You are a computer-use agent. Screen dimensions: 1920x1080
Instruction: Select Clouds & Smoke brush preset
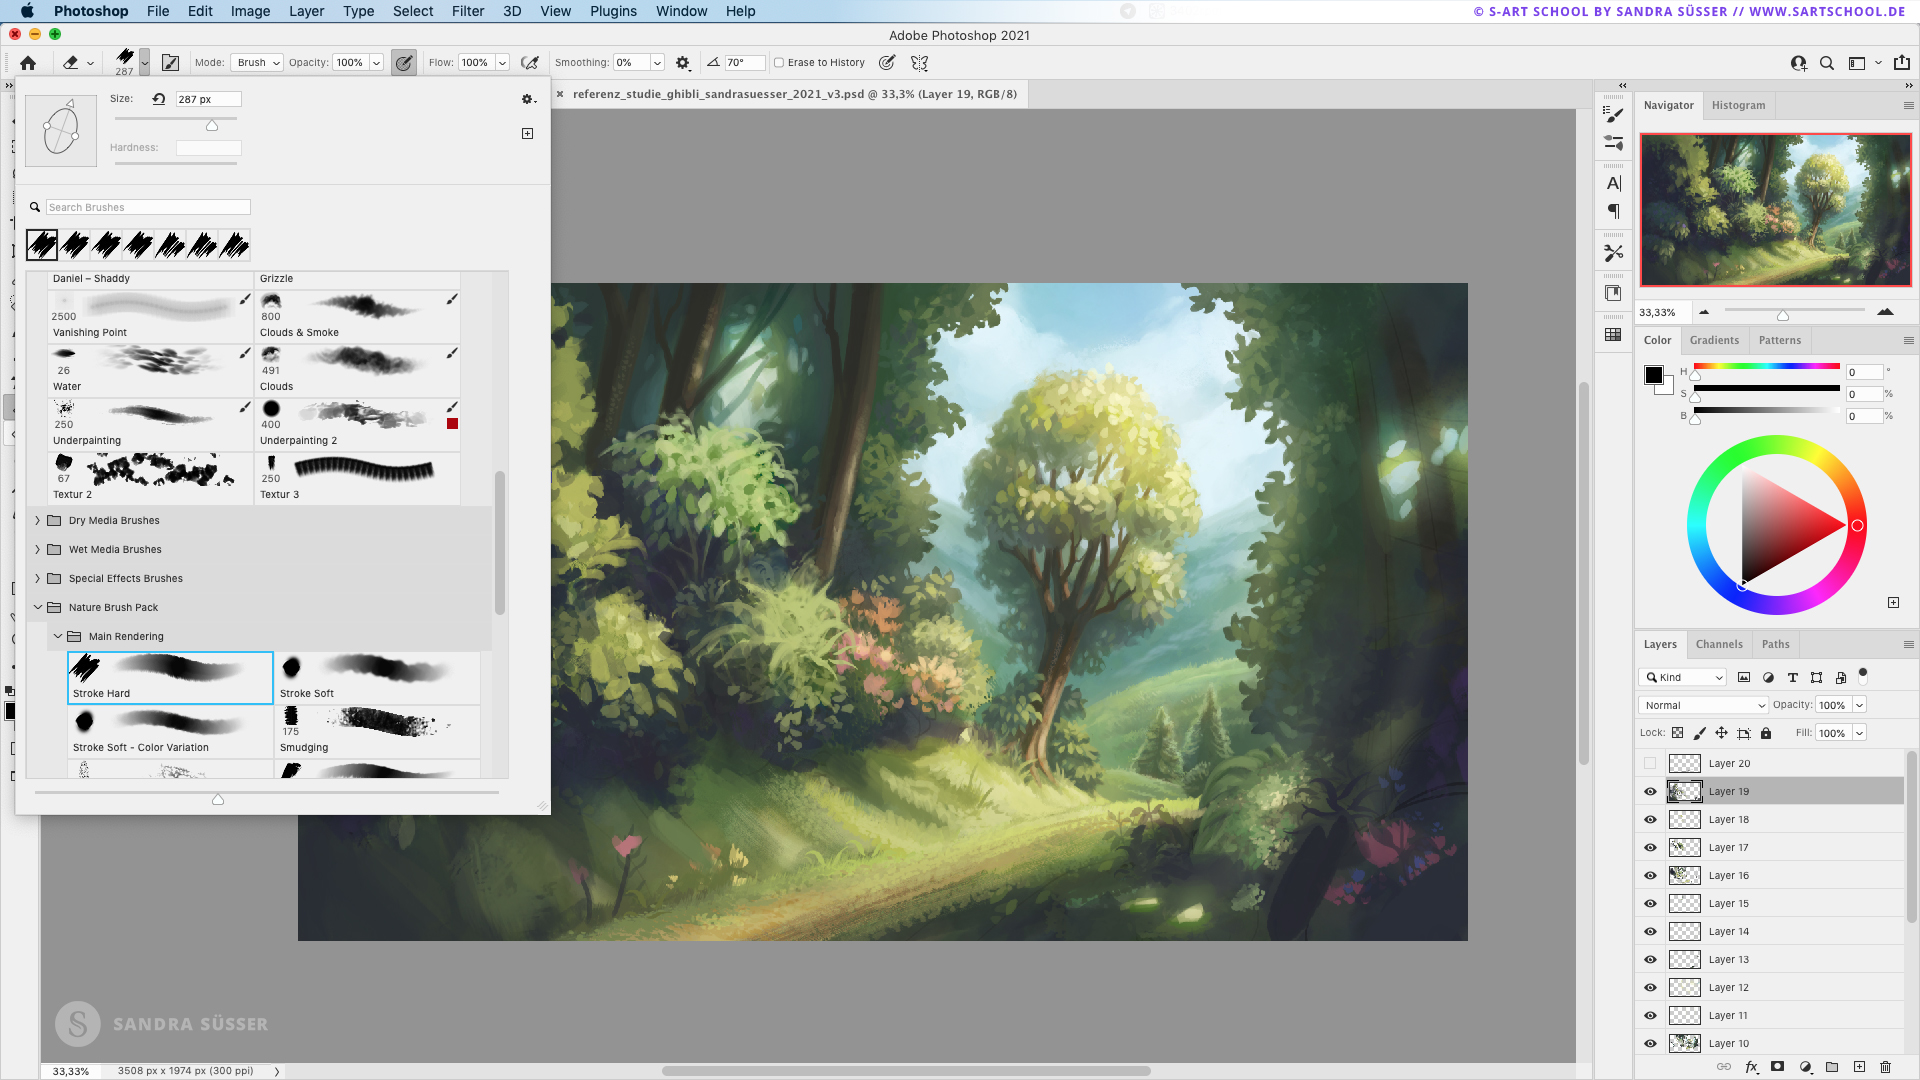[358, 317]
